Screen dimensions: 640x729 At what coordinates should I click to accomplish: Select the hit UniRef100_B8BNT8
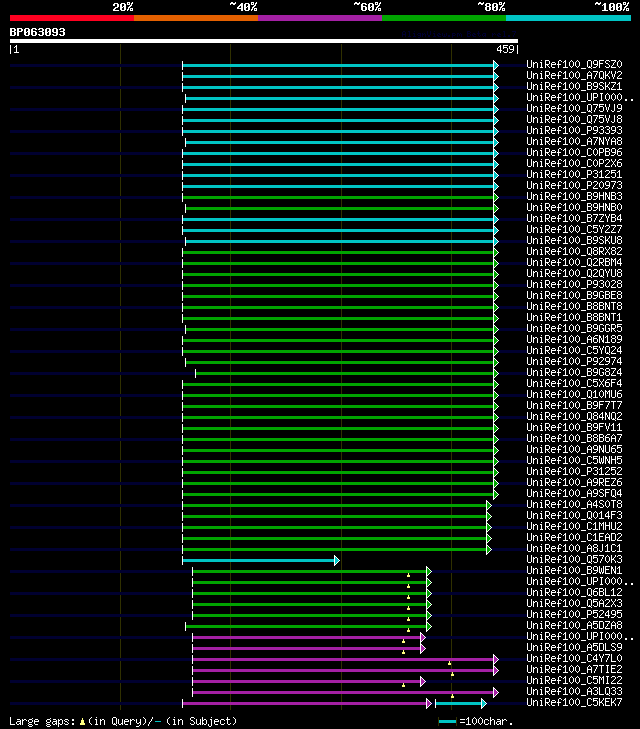tap(574, 306)
